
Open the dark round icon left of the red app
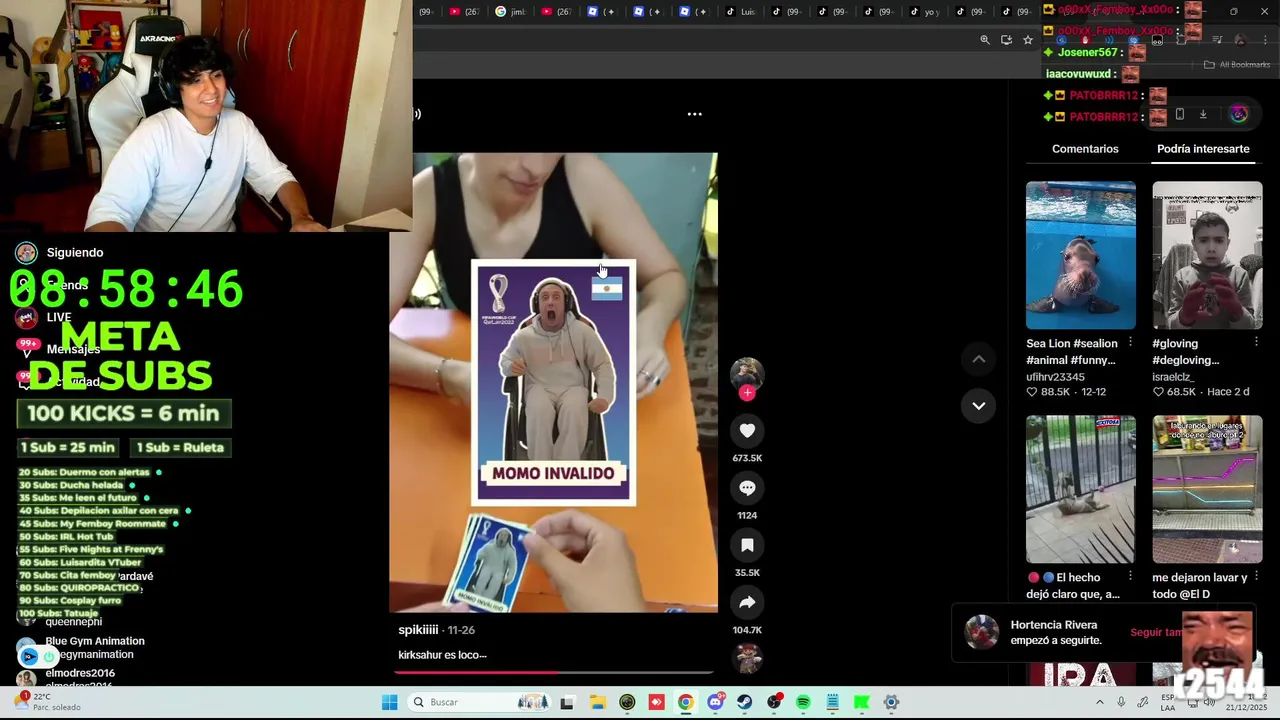point(627,702)
